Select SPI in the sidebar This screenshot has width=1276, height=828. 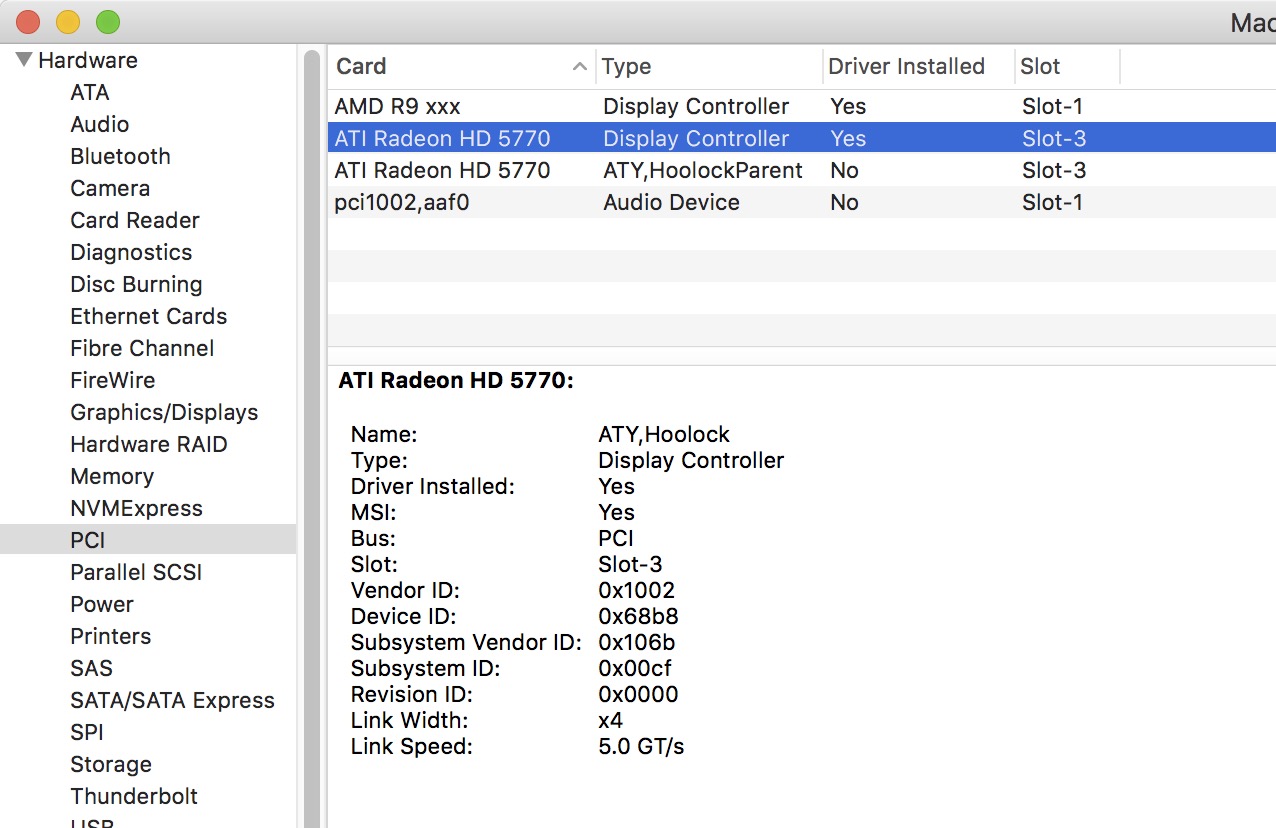coord(87,732)
